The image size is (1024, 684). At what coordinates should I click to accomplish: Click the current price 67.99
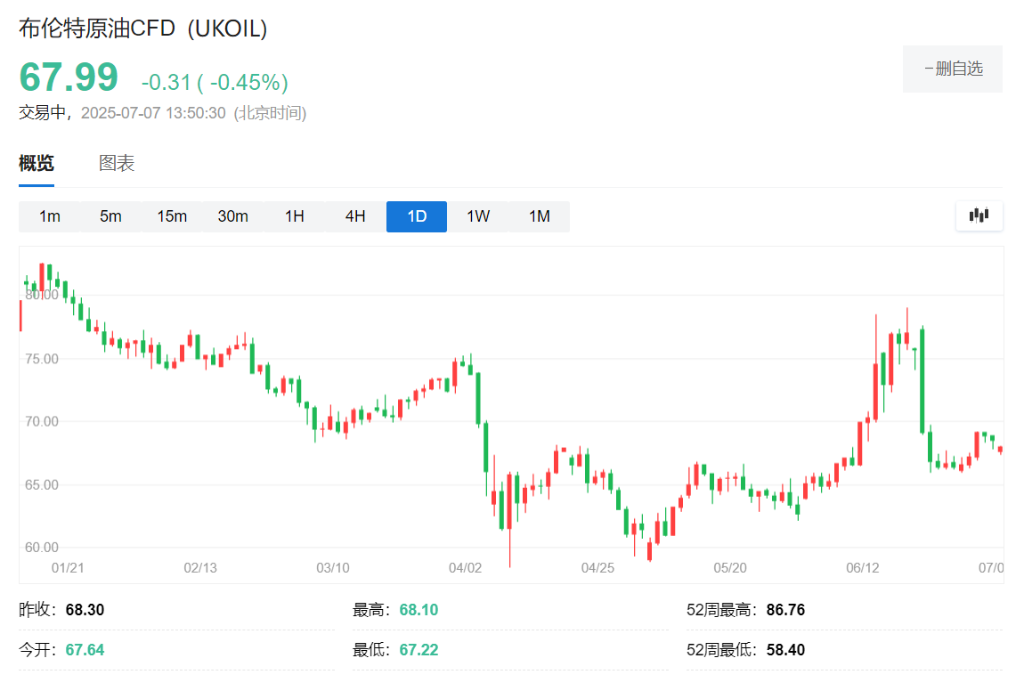click(69, 77)
